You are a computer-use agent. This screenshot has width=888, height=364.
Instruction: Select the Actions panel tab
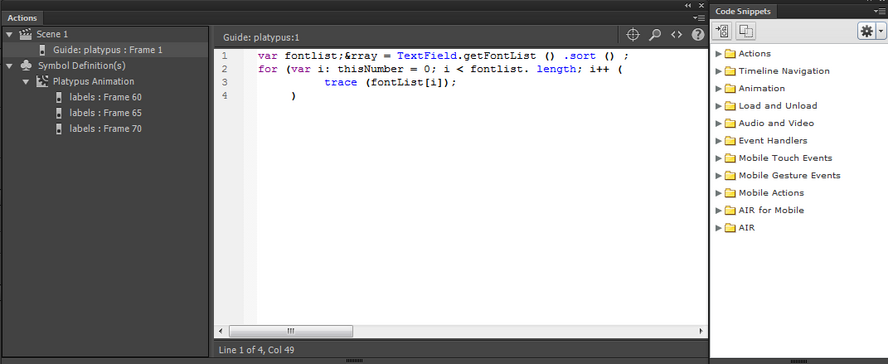coord(22,18)
